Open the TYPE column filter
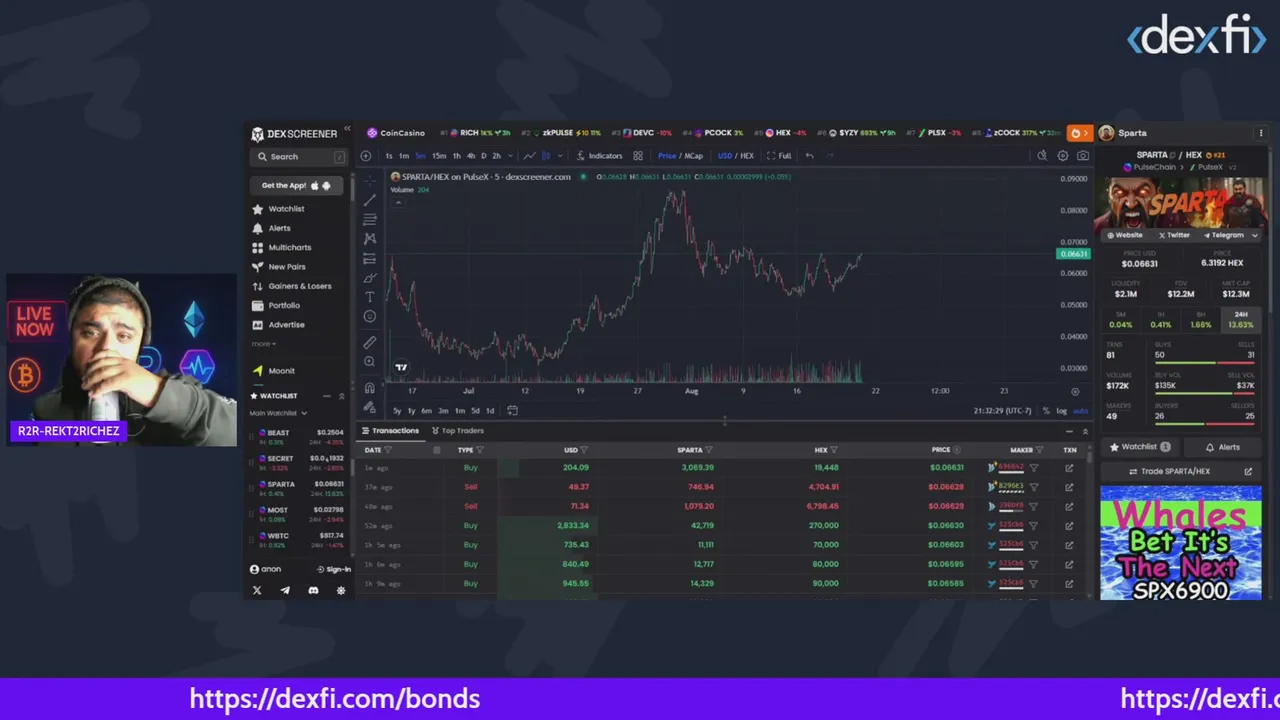This screenshot has width=1280, height=720. pyautogui.click(x=479, y=450)
